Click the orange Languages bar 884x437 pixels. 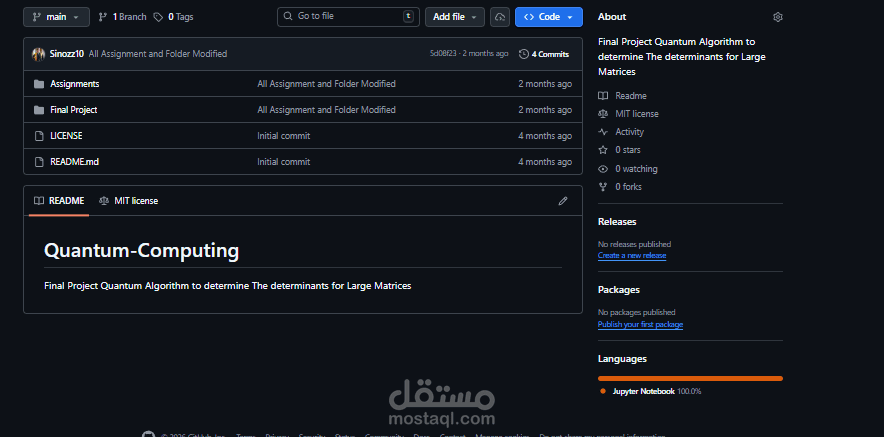click(x=690, y=378)
